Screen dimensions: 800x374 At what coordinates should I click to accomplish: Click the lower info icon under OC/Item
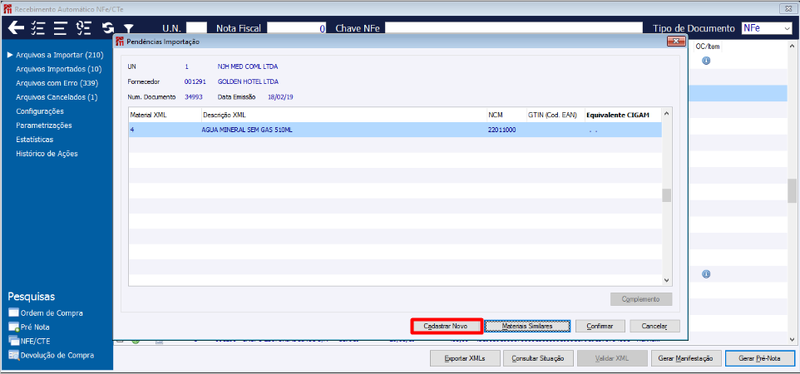pyautogui.click(x=706, y=275)
